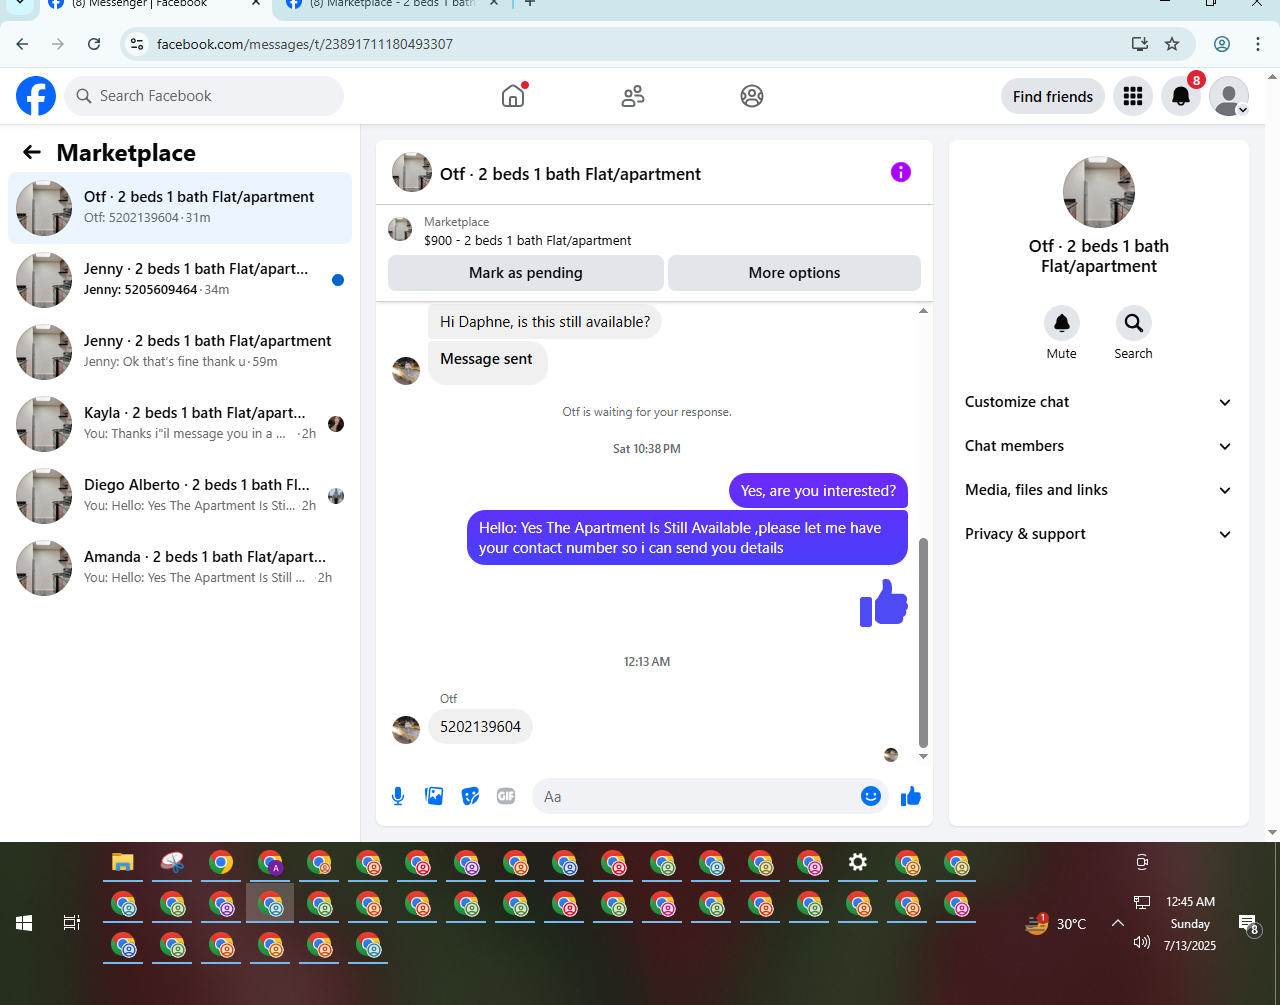Open the Task View taskbar icon
Screen dimensions: 1280x1005
[x=72, y=923]
